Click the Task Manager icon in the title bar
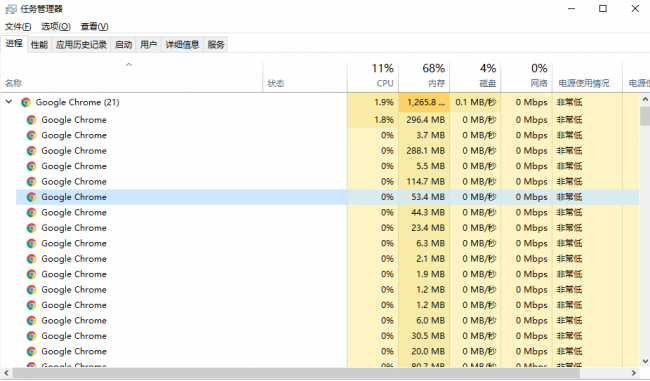 (x=11, y=9)
